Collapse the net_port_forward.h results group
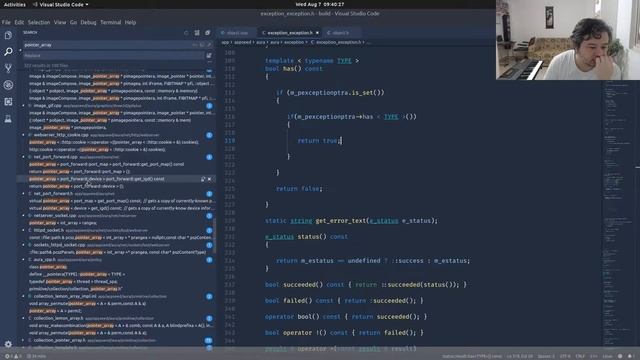640x360 pixels. point(23,194)
